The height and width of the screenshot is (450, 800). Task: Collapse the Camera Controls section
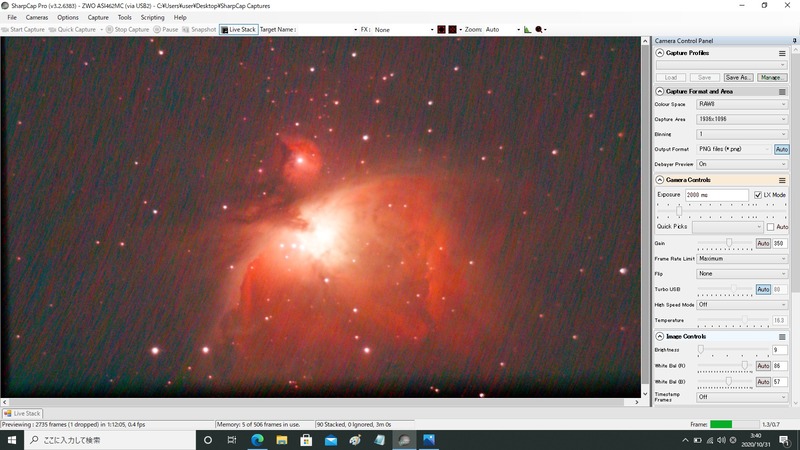pyautogui.click(x=660, y=180)
